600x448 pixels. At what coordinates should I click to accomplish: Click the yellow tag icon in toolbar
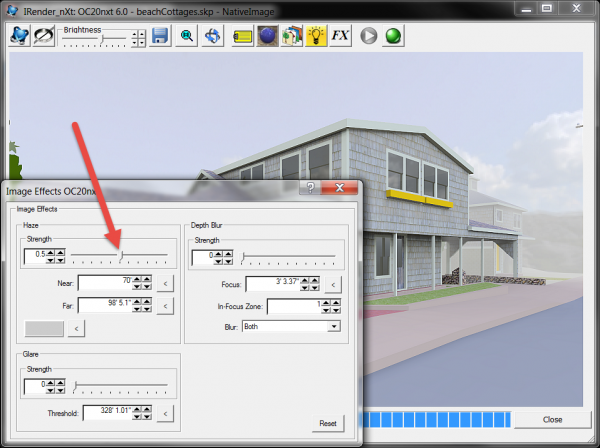(242, 36)
